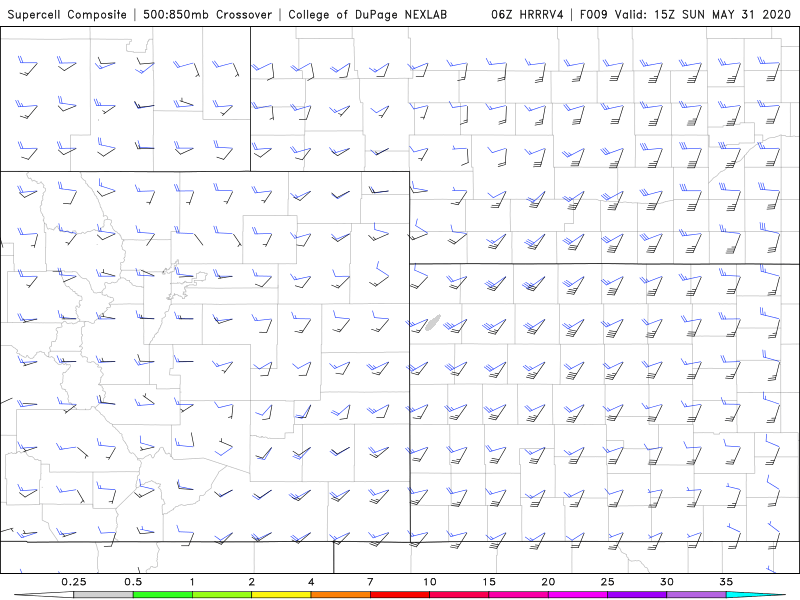Click the lavender color bar segment between 30 and 35
This screenshot has height=600, width=800.
(696, 595)
